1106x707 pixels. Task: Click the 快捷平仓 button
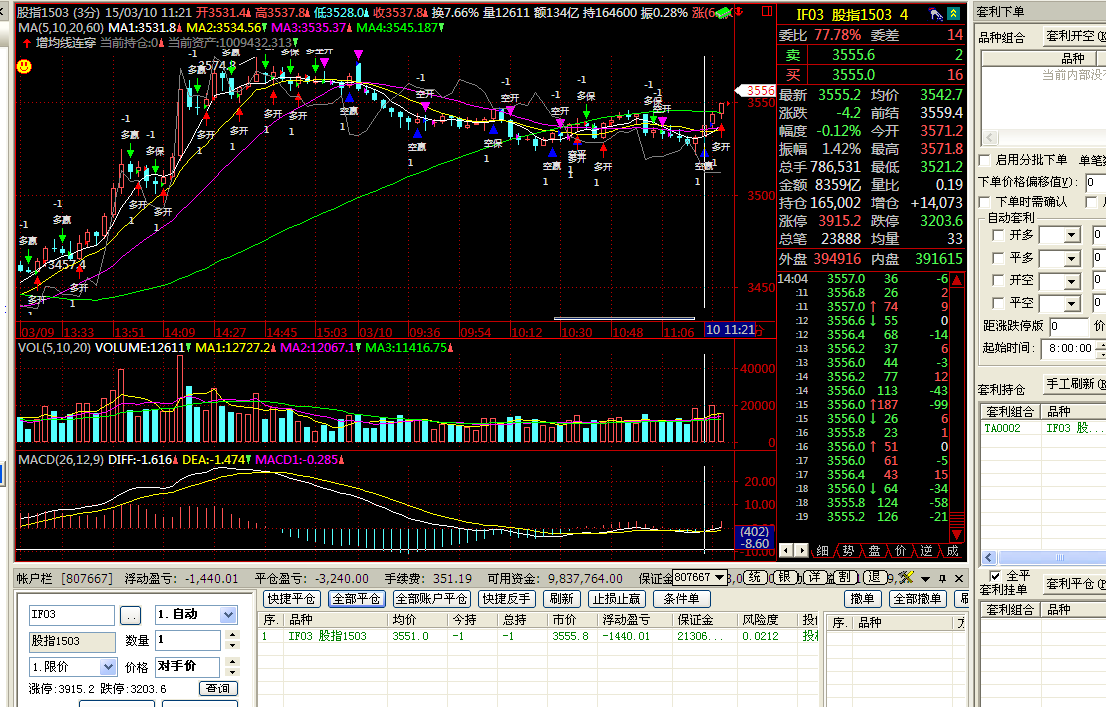(x=291, y=599)
